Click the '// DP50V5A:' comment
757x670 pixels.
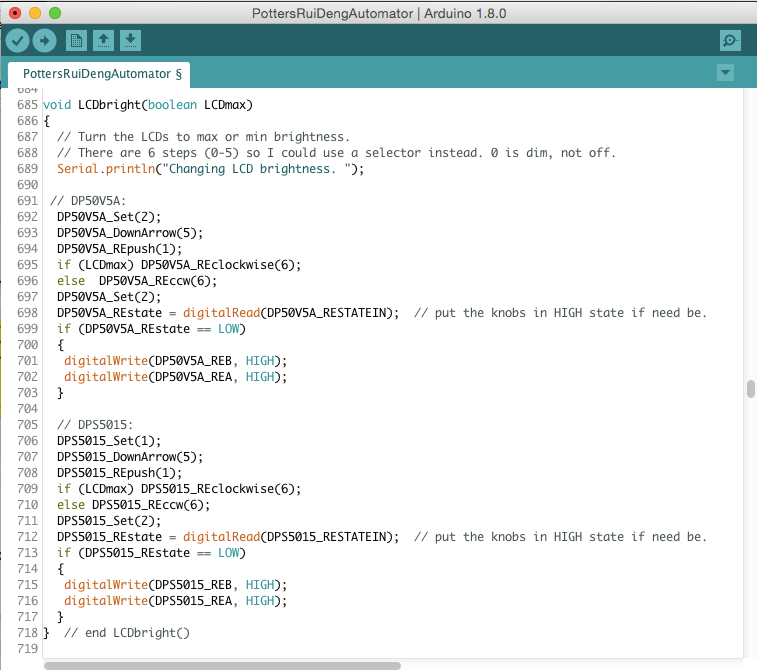88,200
